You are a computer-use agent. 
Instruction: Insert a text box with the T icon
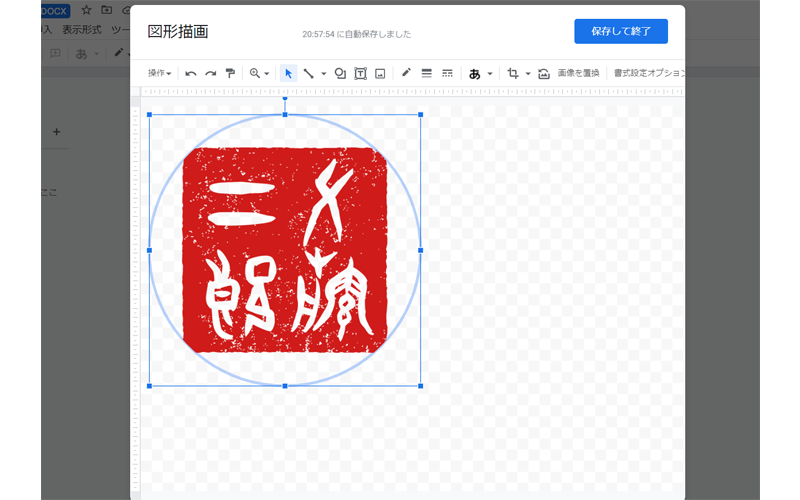[x=360, y=73]
